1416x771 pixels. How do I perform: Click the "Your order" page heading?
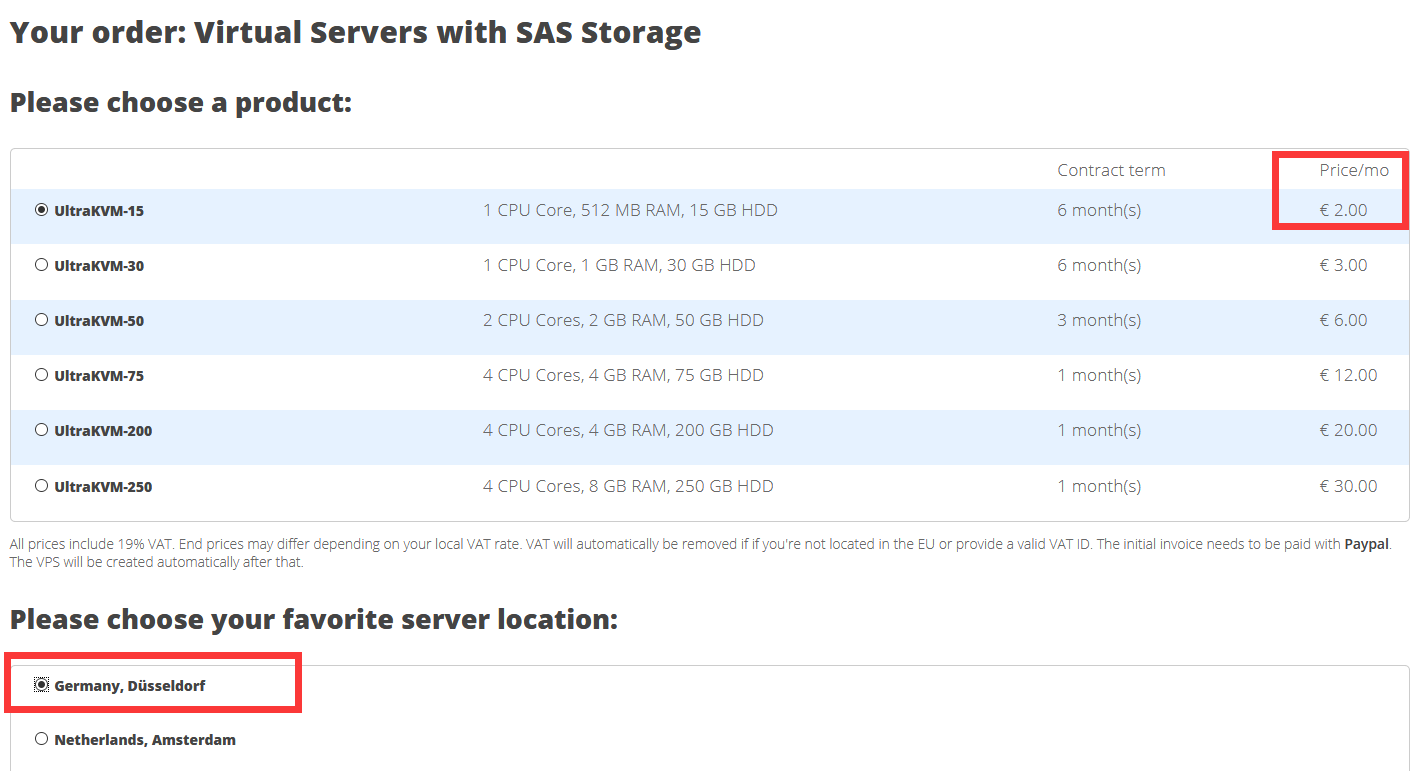click(x=355, y=32)
